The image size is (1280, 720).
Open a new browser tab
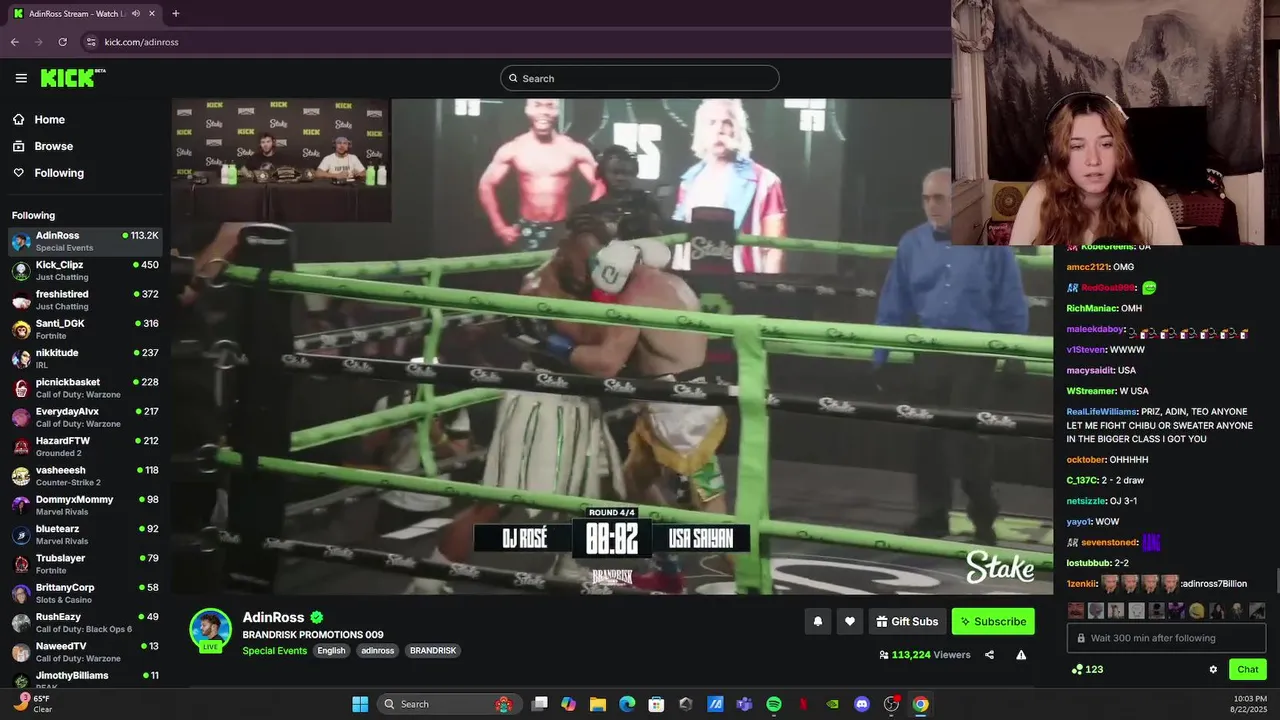tap(176, 14)
